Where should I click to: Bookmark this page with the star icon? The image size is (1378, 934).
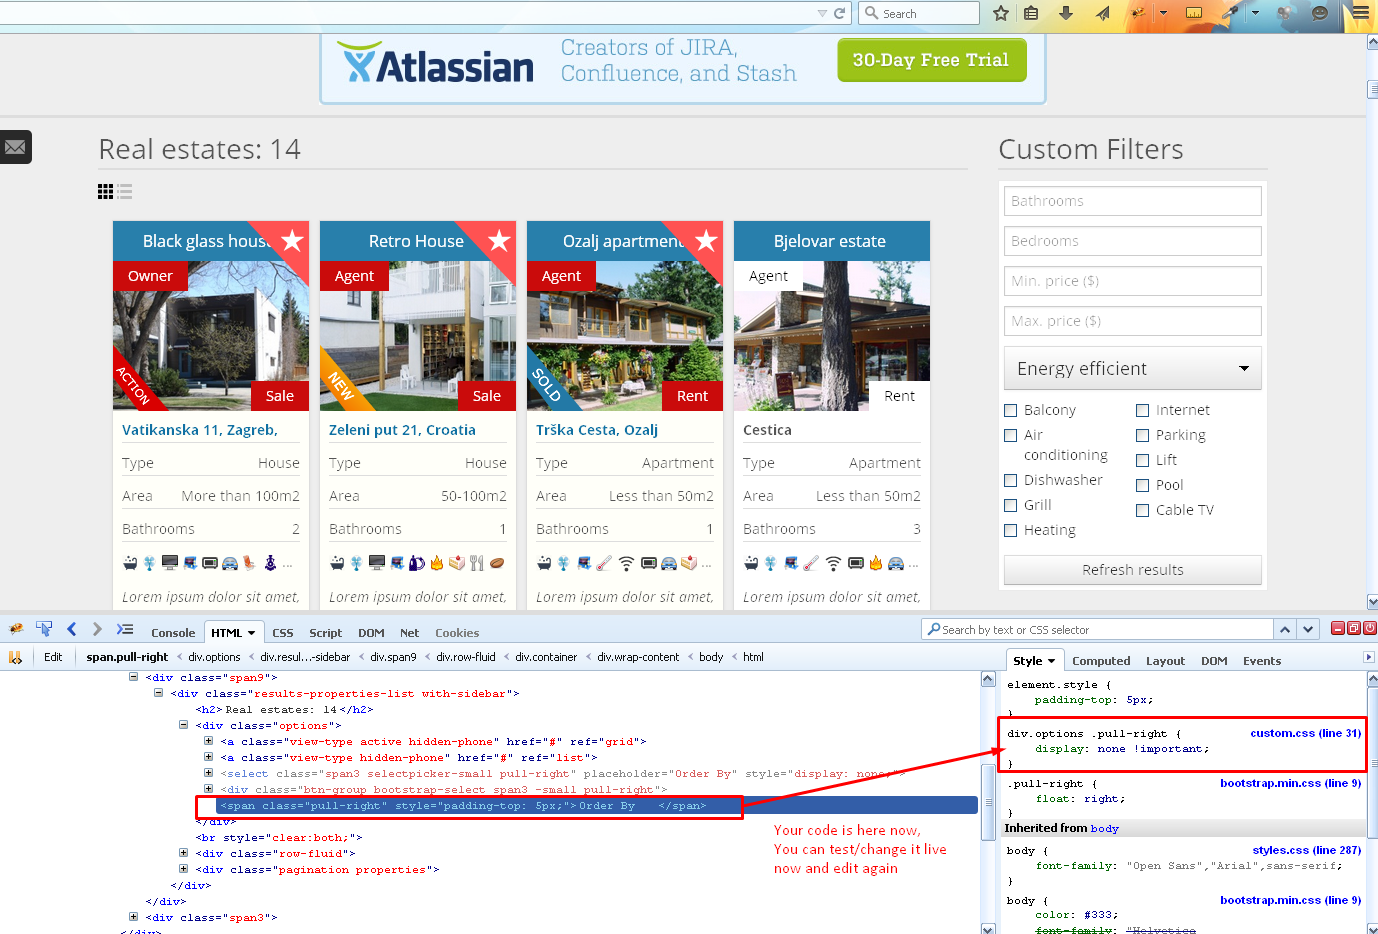pyautogui.click(x=1001, y=13)
